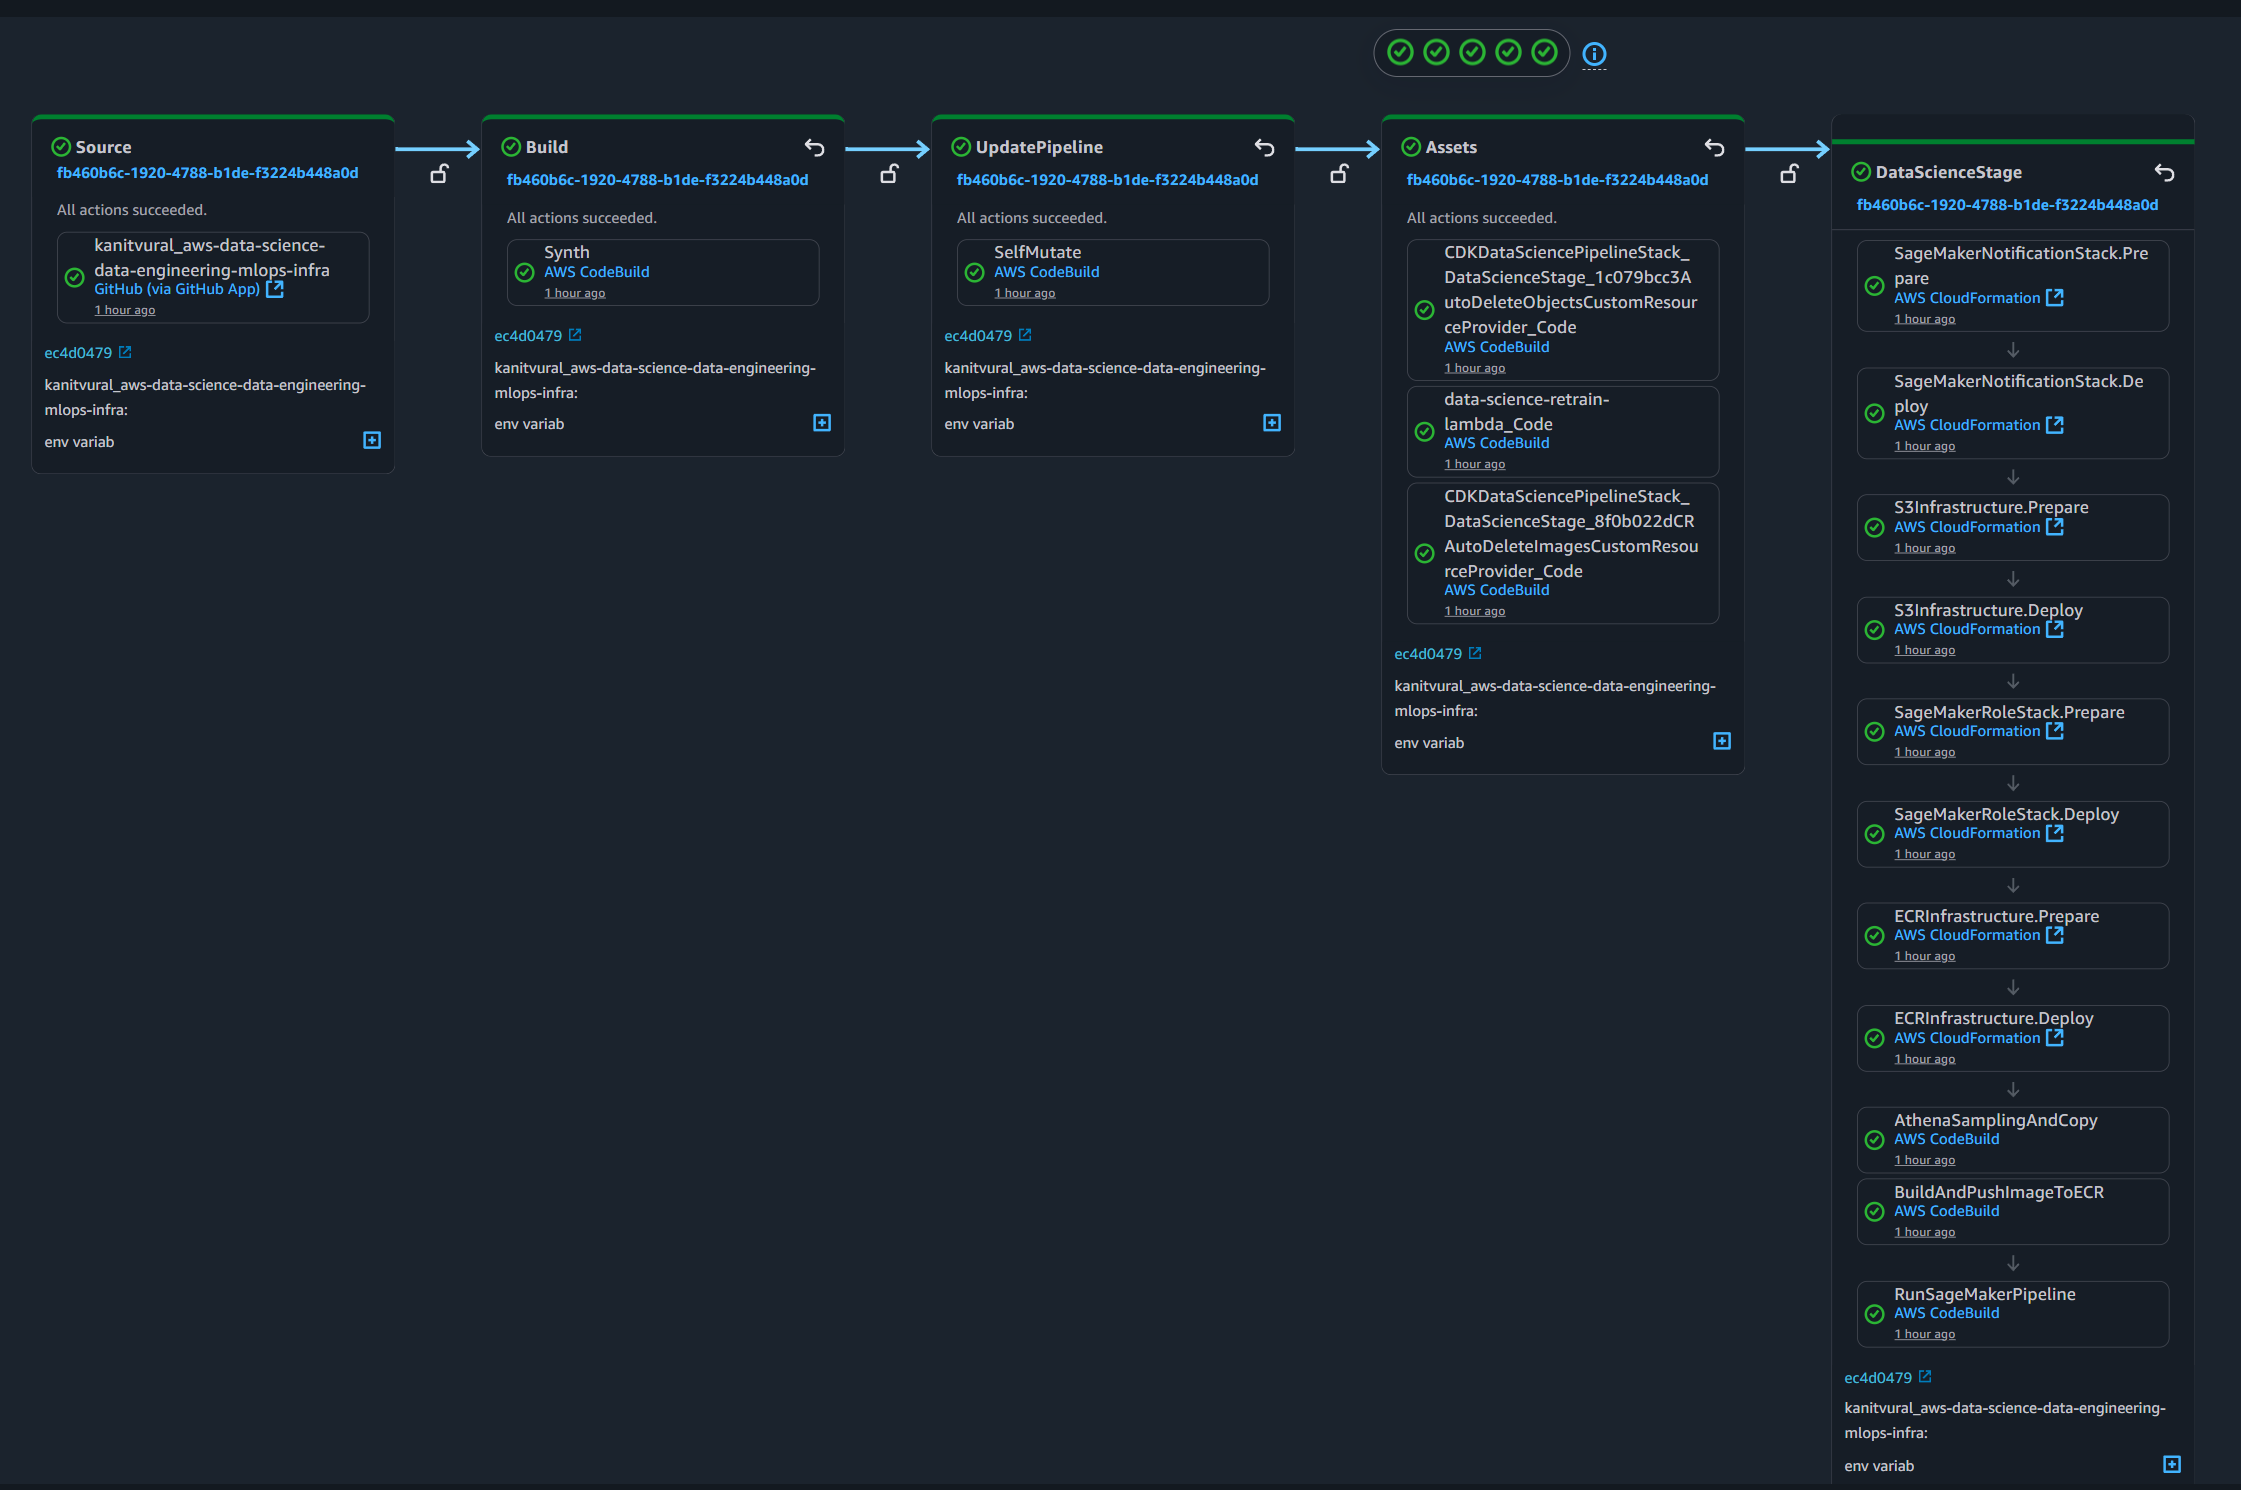Open execution ID link in Source stage

tap(207, 173)
